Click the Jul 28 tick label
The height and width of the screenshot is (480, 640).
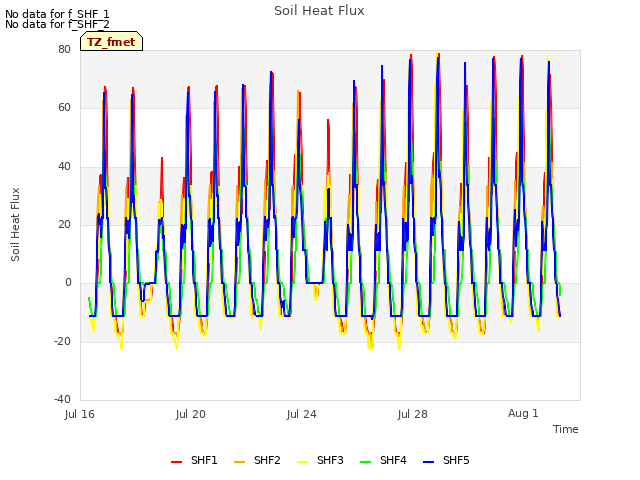(413, 414)
